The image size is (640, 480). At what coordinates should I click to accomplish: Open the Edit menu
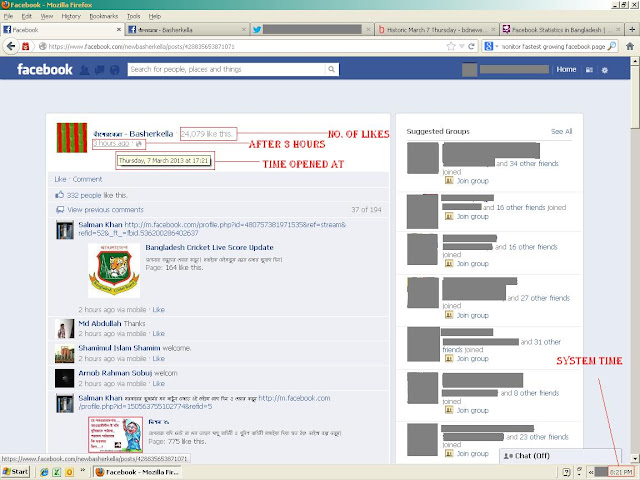(27, 16)
